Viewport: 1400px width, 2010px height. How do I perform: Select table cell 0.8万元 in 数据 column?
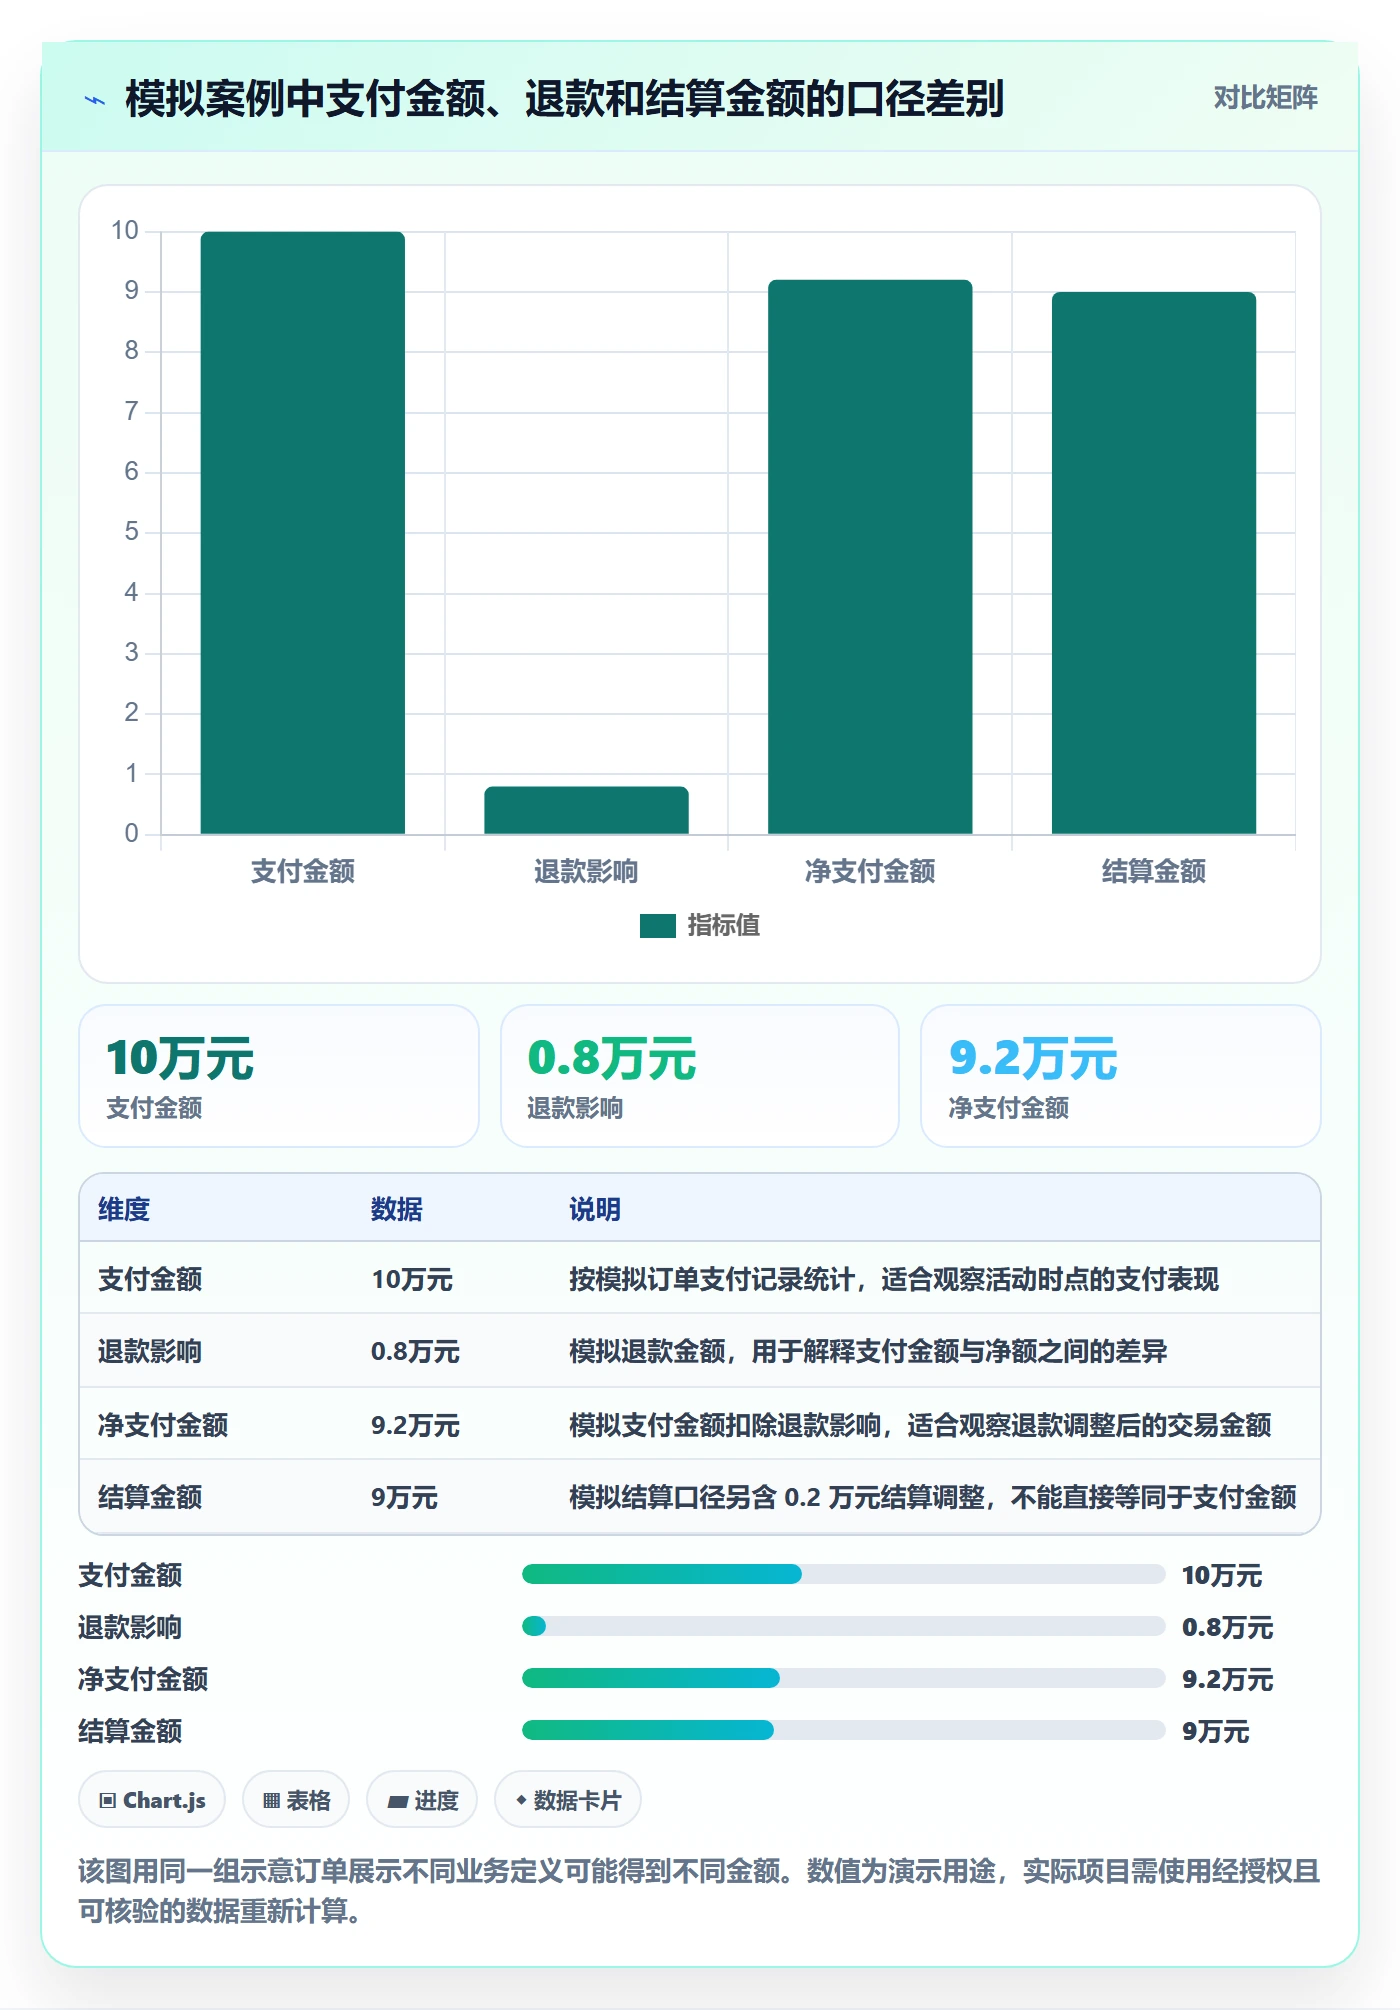415,1351
